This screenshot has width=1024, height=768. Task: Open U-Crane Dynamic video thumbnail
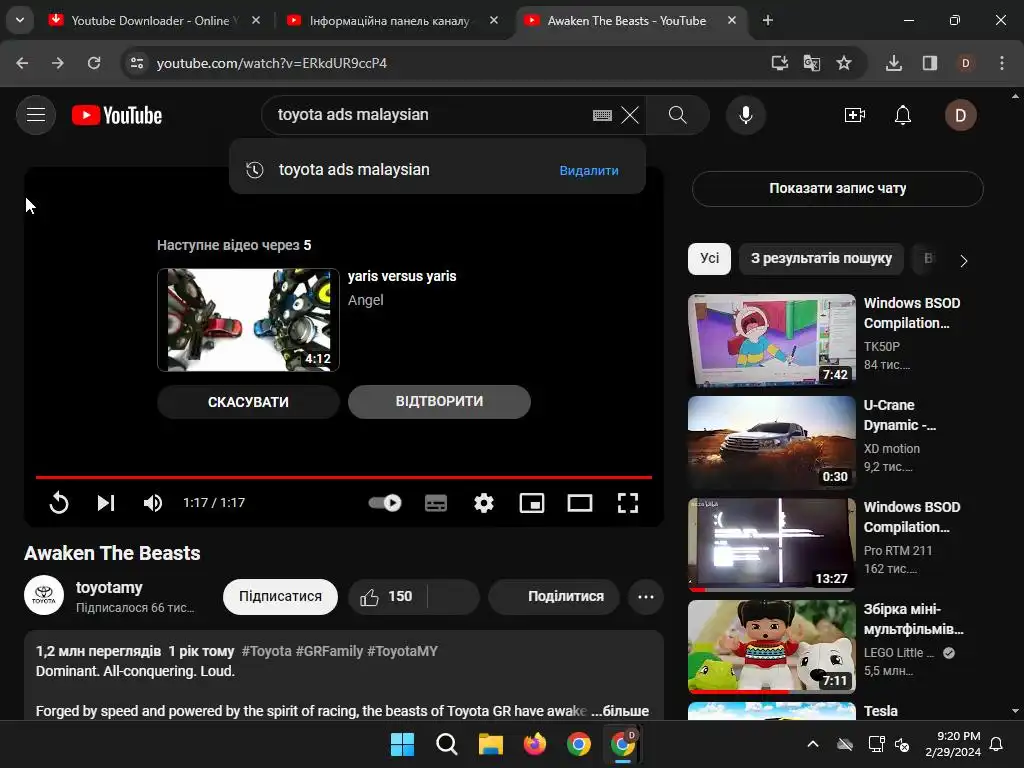(771, 443)
